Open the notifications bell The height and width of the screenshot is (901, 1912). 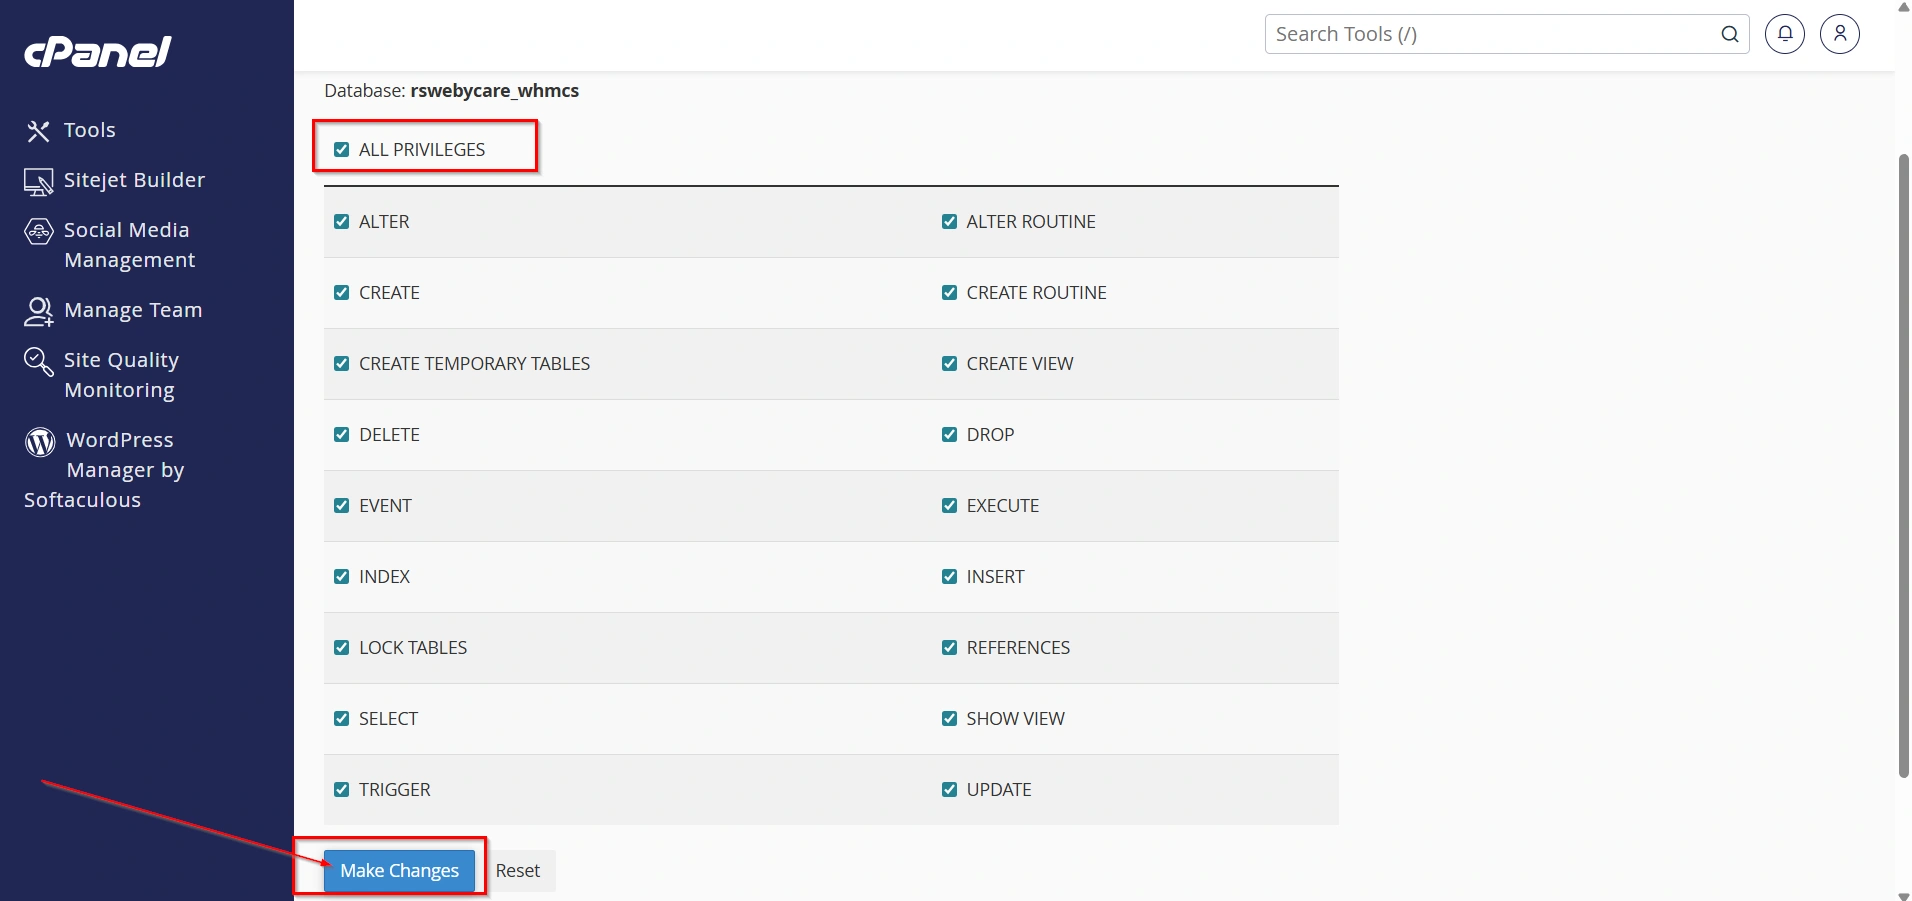(1785, 34)
